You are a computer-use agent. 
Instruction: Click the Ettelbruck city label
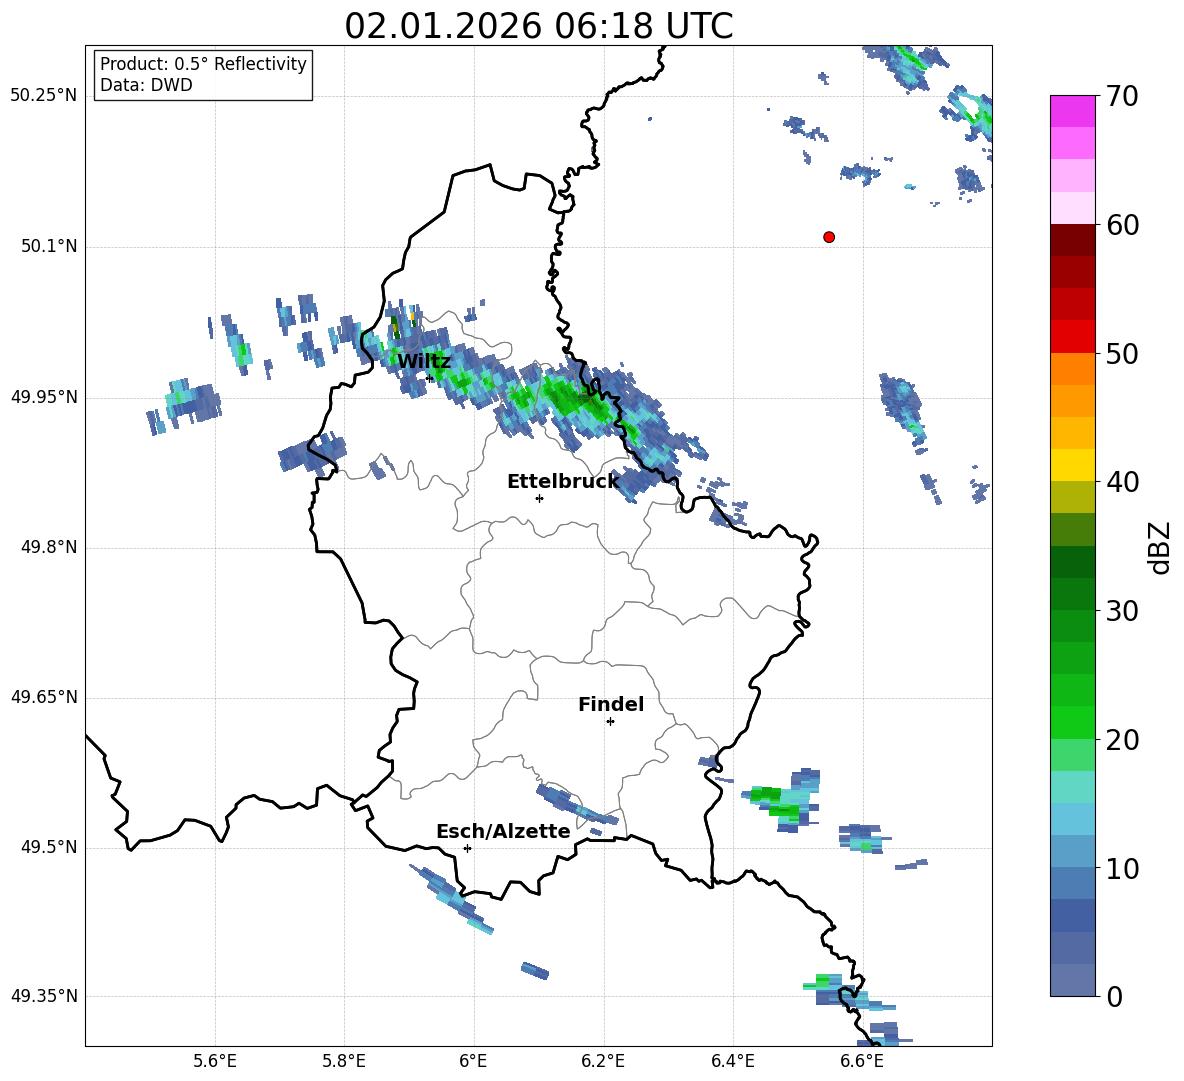[x=563, y=481]
